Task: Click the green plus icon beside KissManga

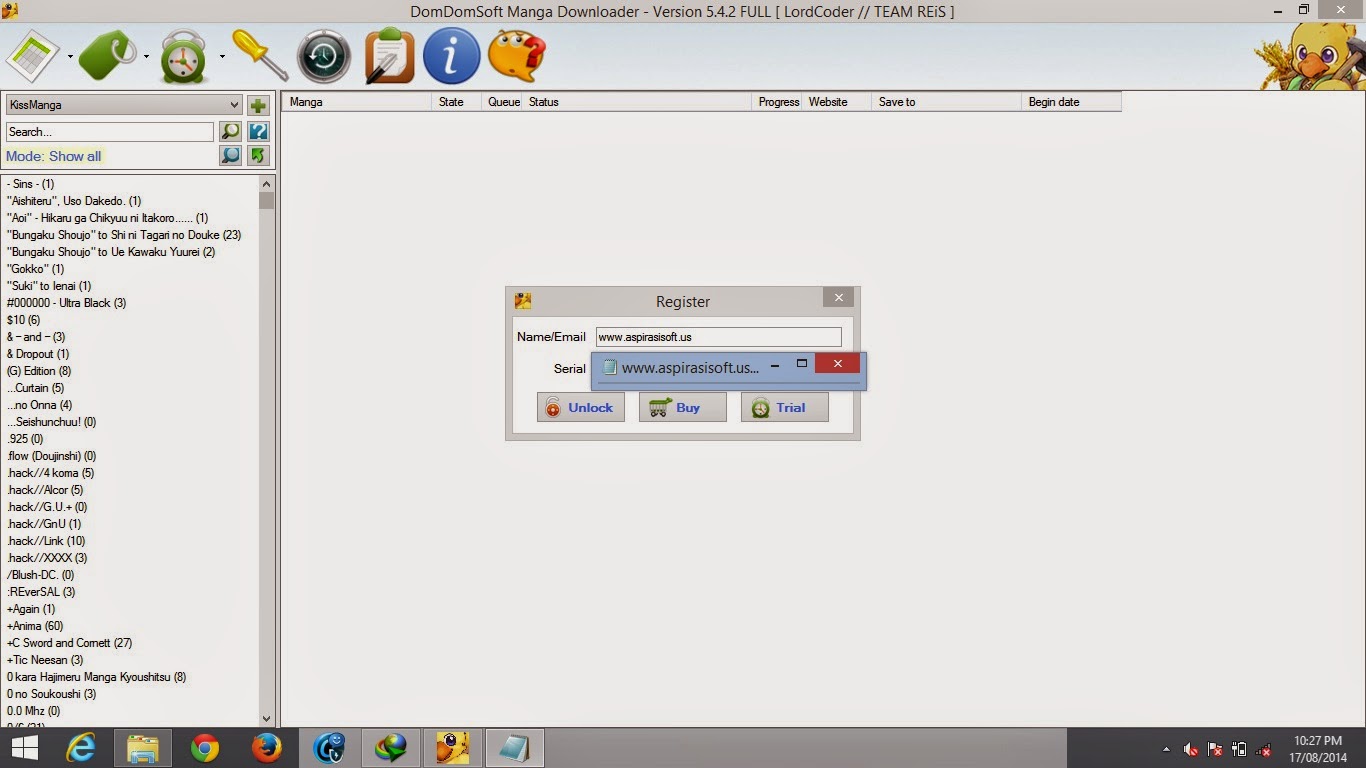Action: (x=258, y=105)
